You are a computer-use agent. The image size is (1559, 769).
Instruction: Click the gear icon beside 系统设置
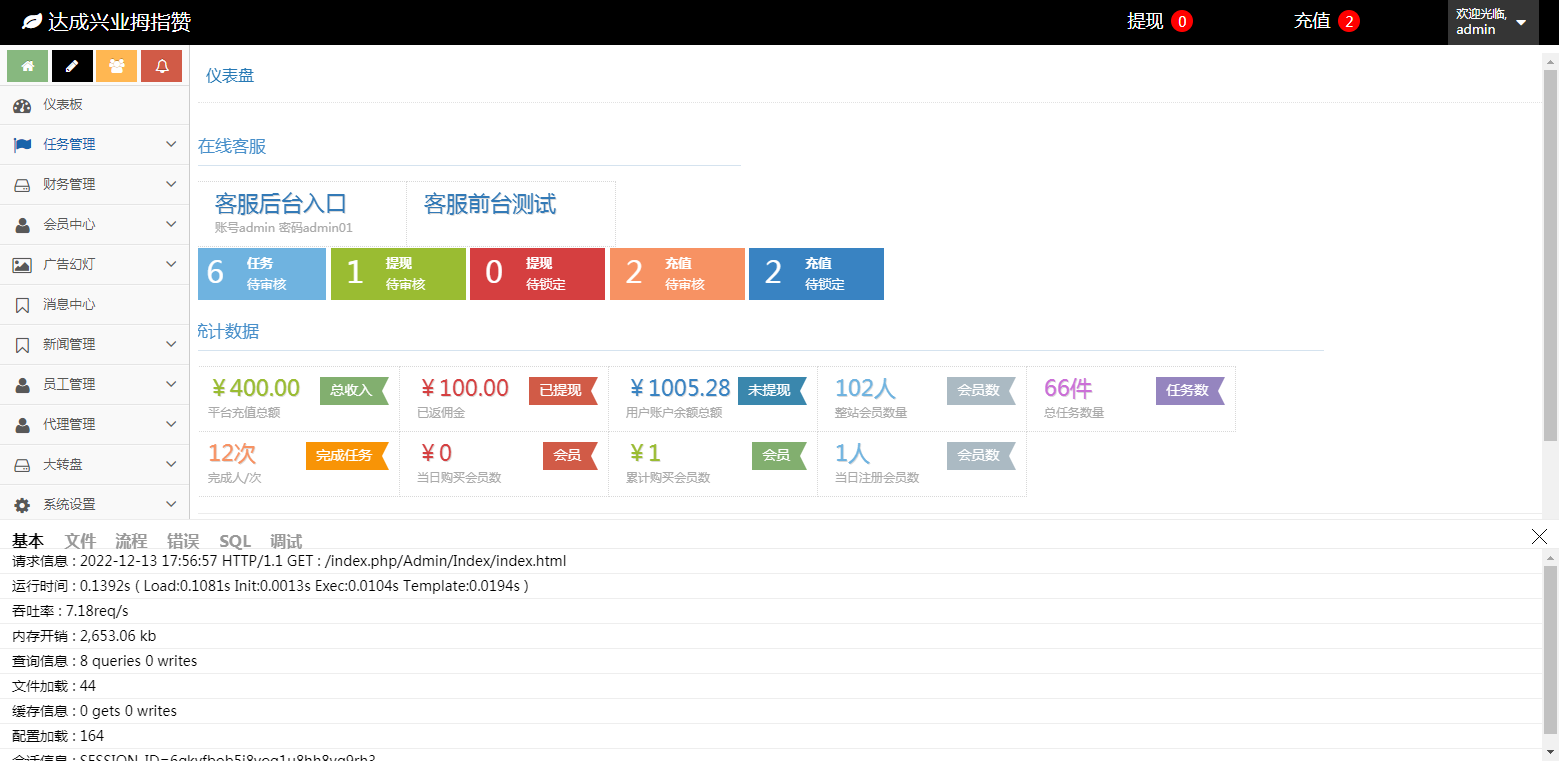point(22,505)
